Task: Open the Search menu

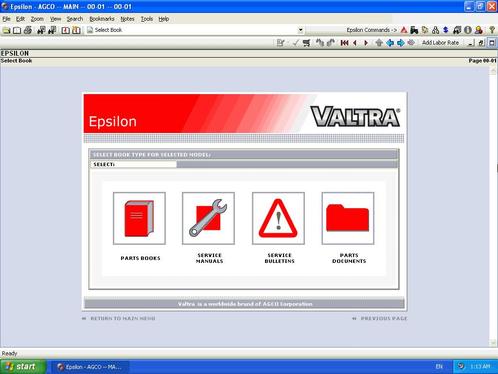Action: coord(75,19)
